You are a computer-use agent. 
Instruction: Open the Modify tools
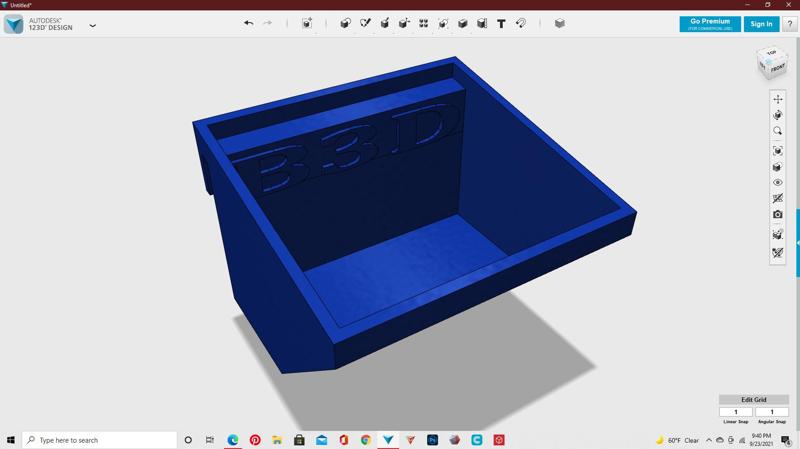pos(404,23)
